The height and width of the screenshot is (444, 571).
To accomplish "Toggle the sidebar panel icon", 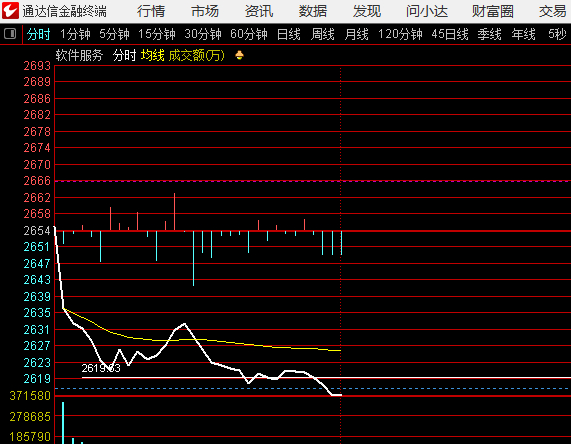I will point(10,34).
